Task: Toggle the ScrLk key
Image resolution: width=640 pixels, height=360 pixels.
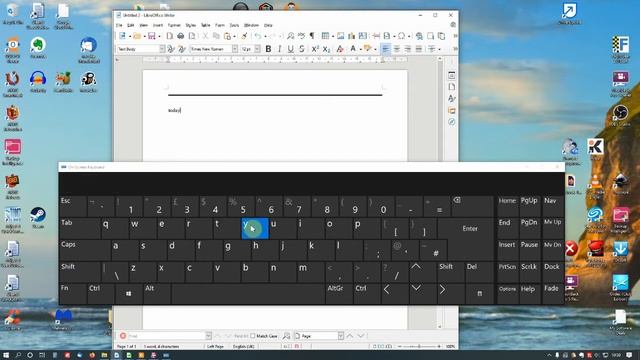Action: point(529,272)
